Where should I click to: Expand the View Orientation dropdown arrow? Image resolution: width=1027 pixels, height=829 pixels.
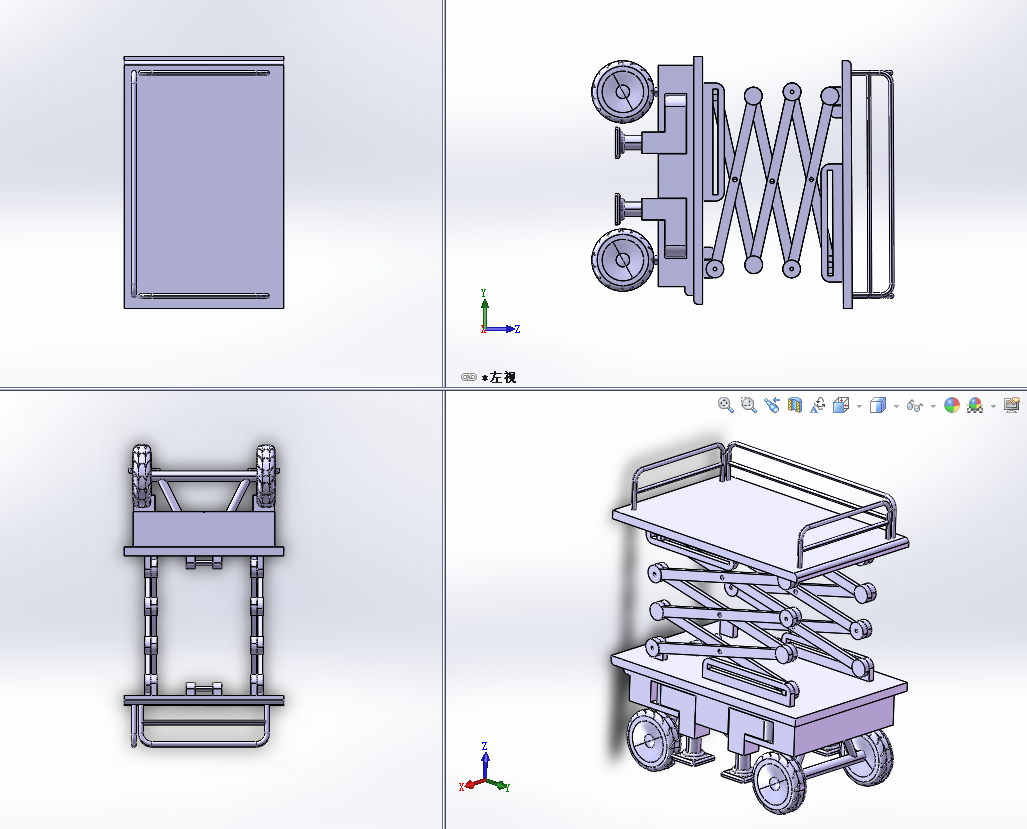(859, 407)
